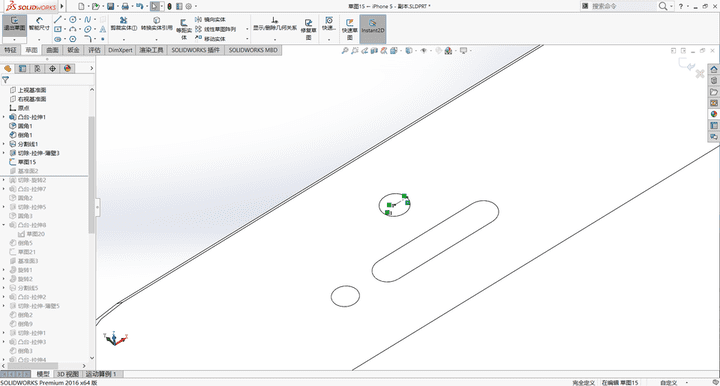Click the Print icon in title toolbar
Screen dimensions: 720x386
coord(125,6)
